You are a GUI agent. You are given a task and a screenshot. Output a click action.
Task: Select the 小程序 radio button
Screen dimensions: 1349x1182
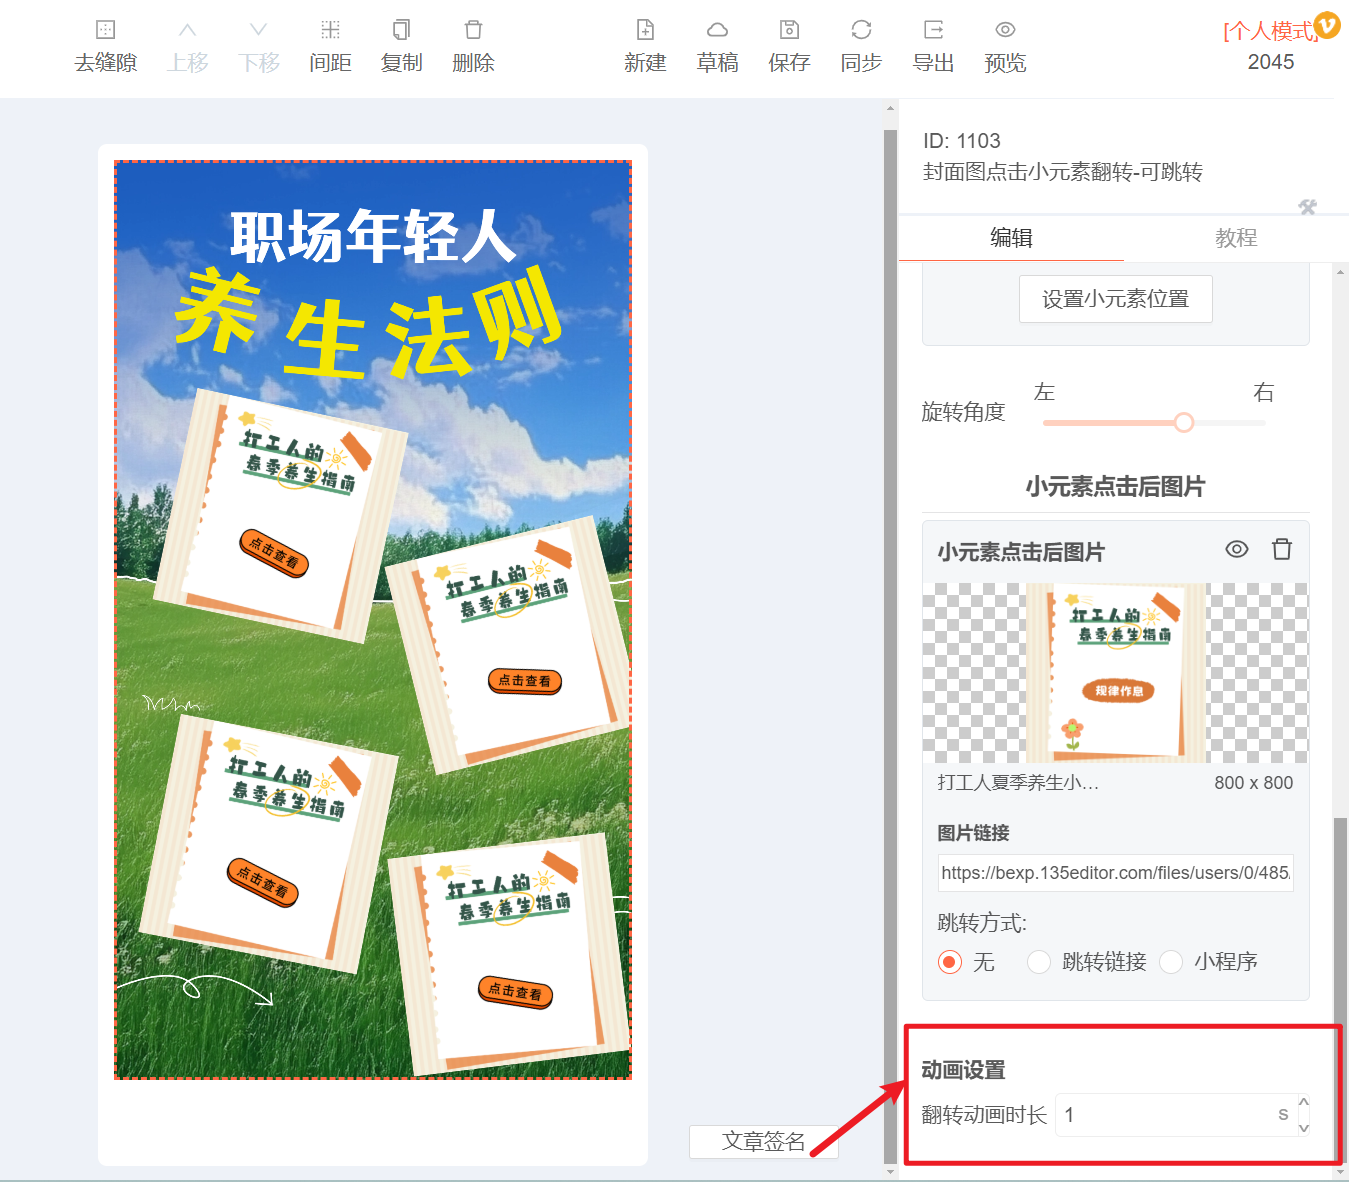tap(1171, 962)
